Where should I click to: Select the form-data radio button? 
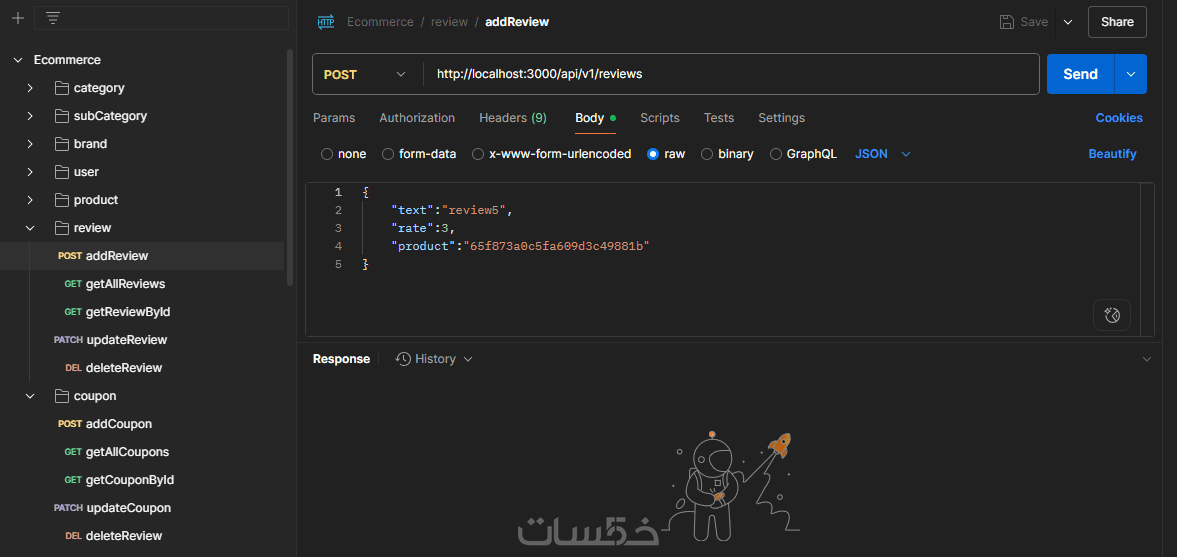tap(387, 154)
